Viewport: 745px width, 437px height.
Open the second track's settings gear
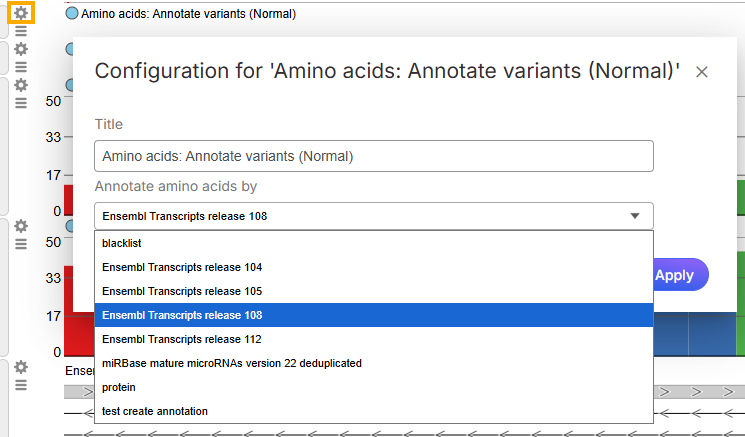pos(20,49)
